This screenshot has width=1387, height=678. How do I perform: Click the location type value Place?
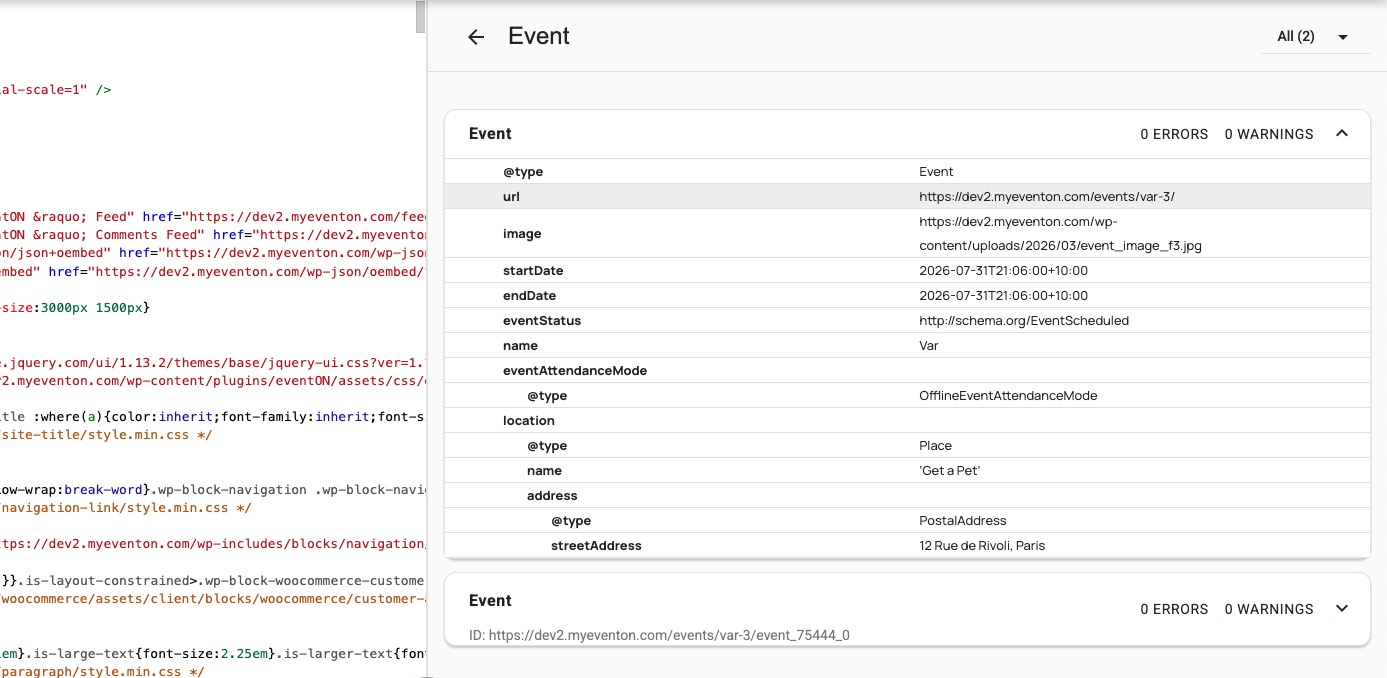[936, 446]
